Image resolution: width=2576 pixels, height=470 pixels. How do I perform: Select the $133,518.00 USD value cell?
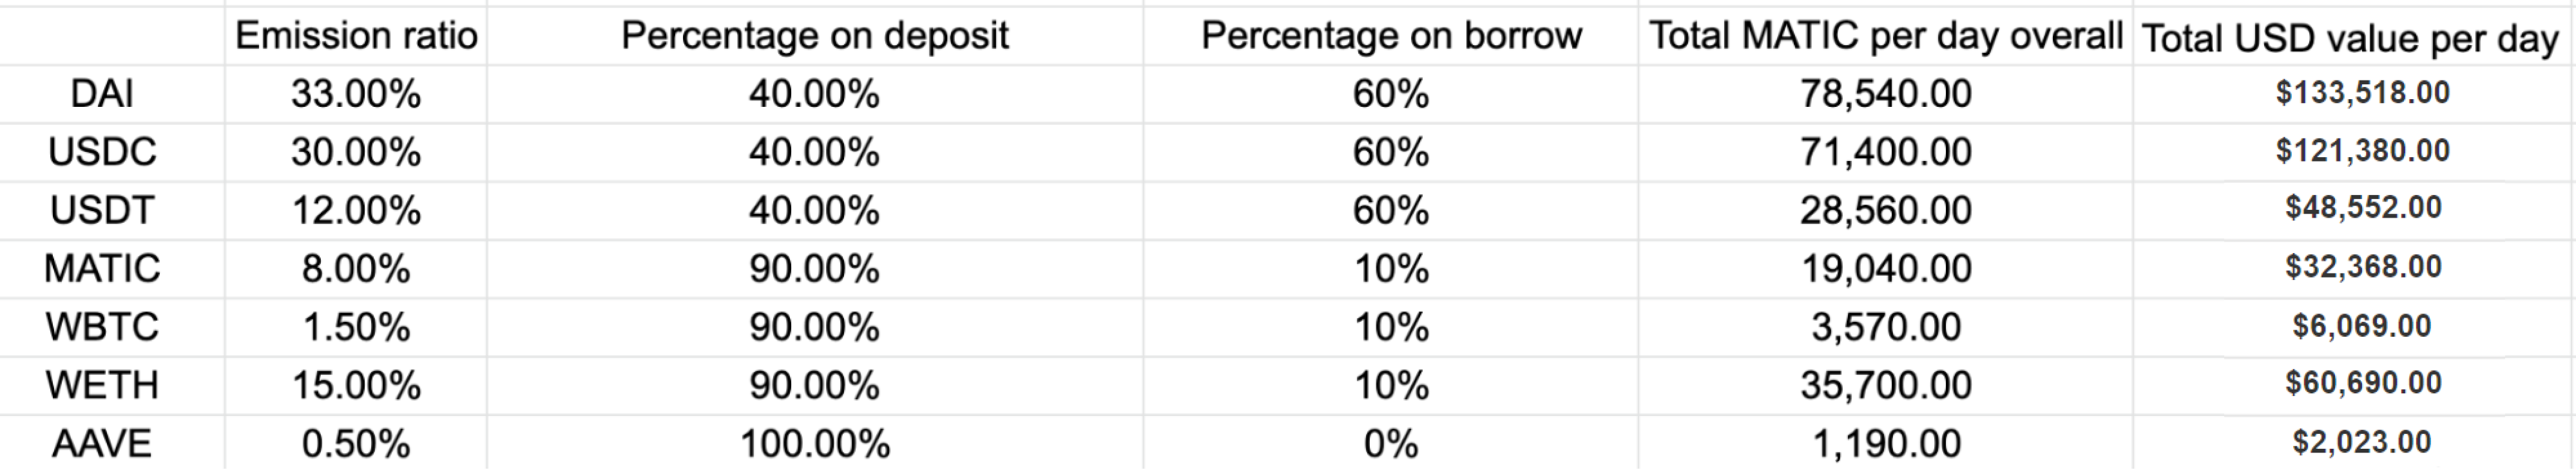click(2363, 93)
